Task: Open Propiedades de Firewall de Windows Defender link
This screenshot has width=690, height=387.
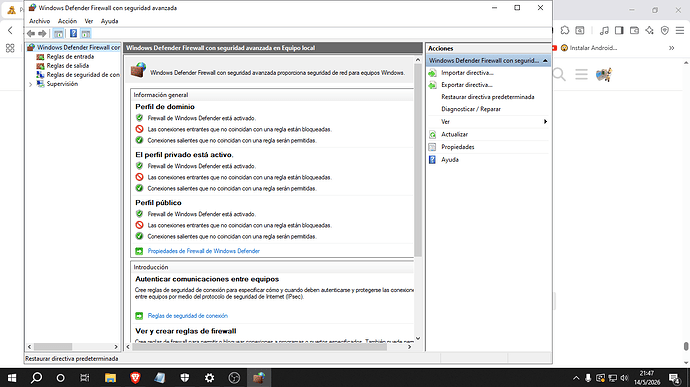Action: coord(204,251)
